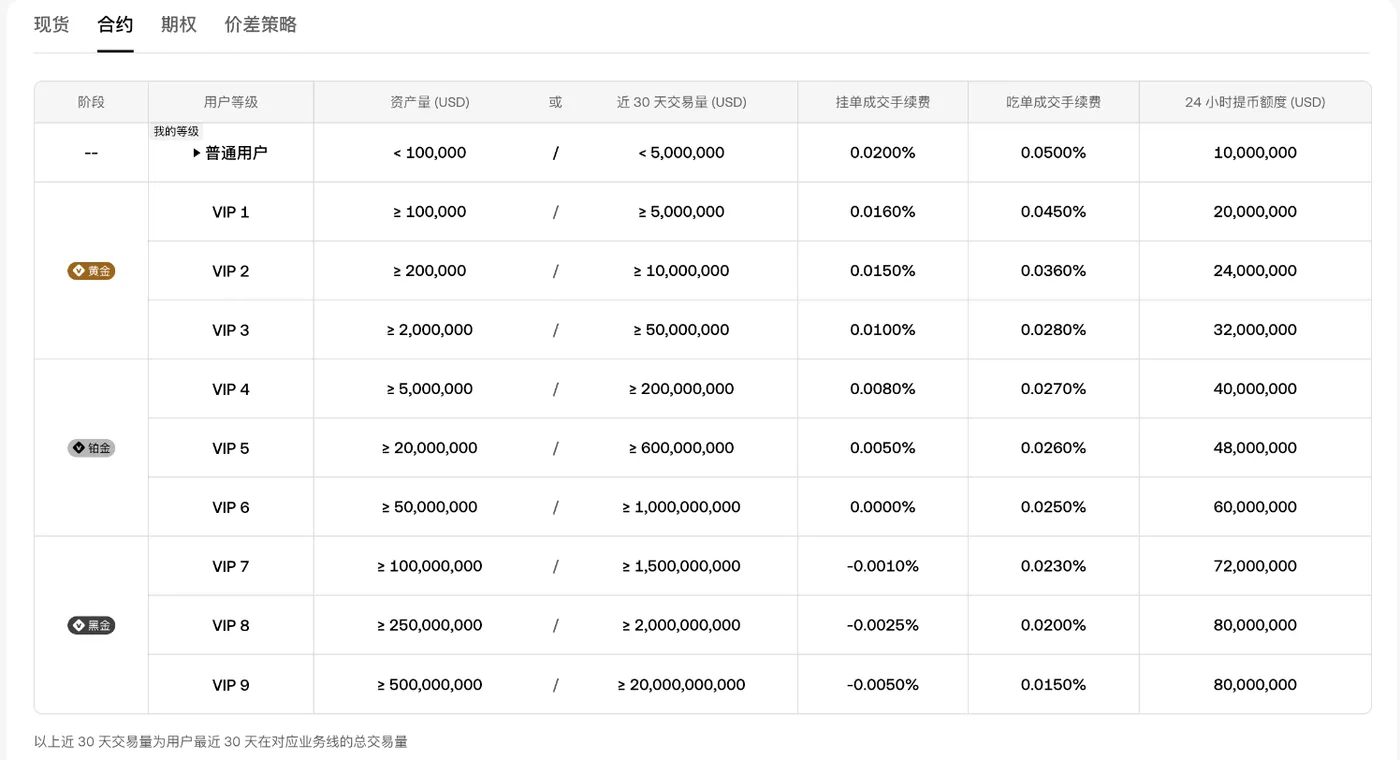Click the 用户等级 column header
This screenshot has width=1400, height=760.
click(x=231, y=102)
